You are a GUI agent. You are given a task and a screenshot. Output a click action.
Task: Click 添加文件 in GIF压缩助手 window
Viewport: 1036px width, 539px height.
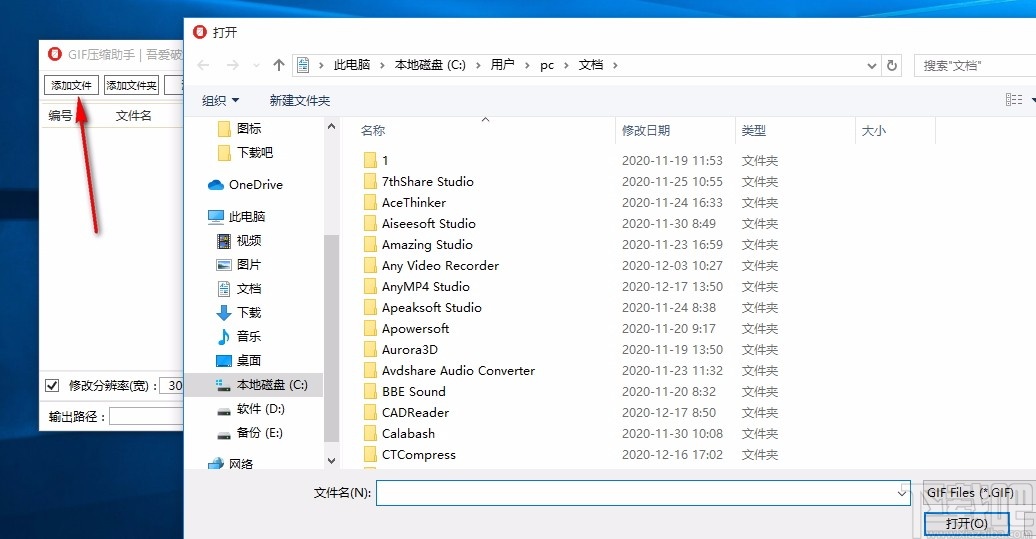71,85
